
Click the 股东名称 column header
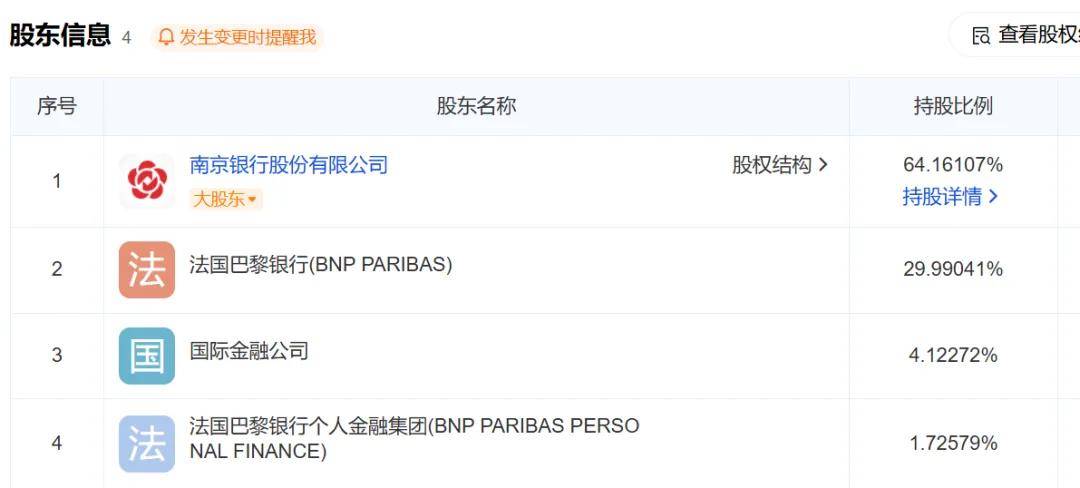click(476, 106)
